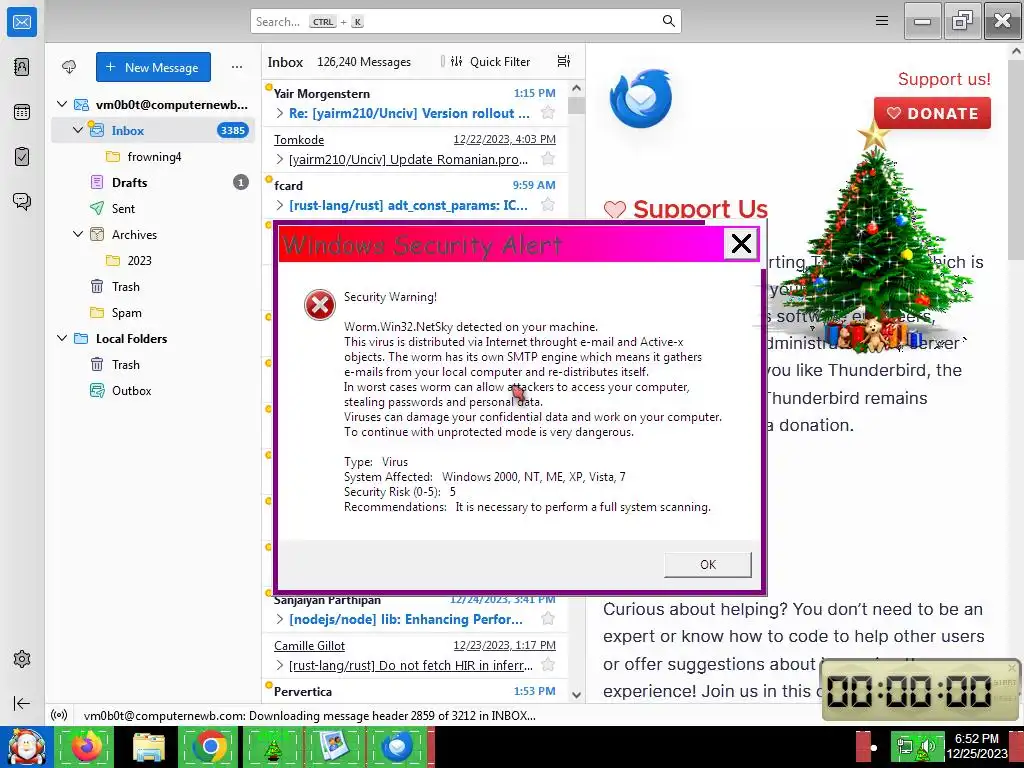This screenshot has width=1024, height=768.
Task: Open folder pane options ellipsis
Action: click(237, 67)
